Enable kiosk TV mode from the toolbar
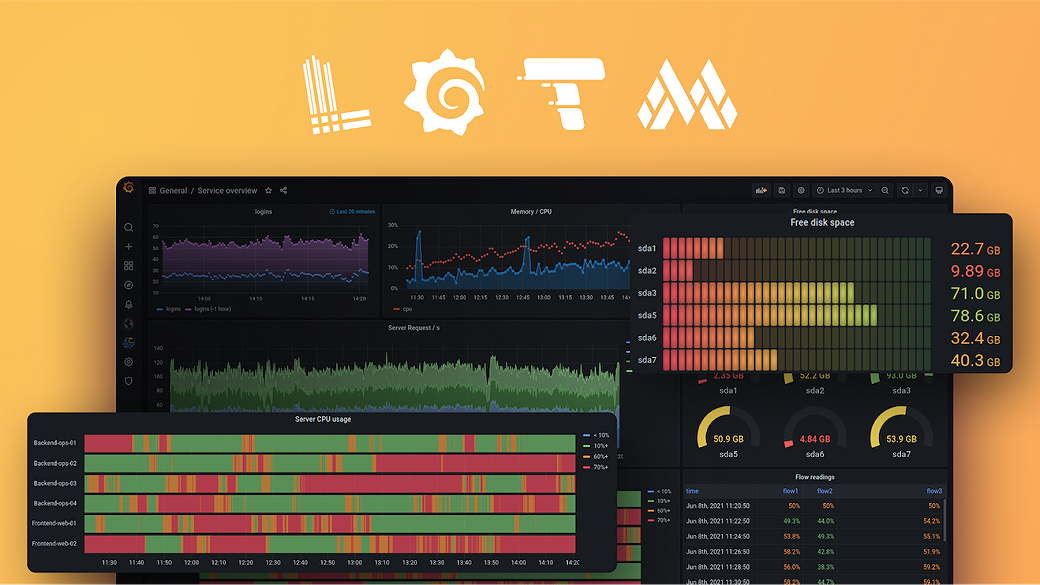 coord(939,190)
